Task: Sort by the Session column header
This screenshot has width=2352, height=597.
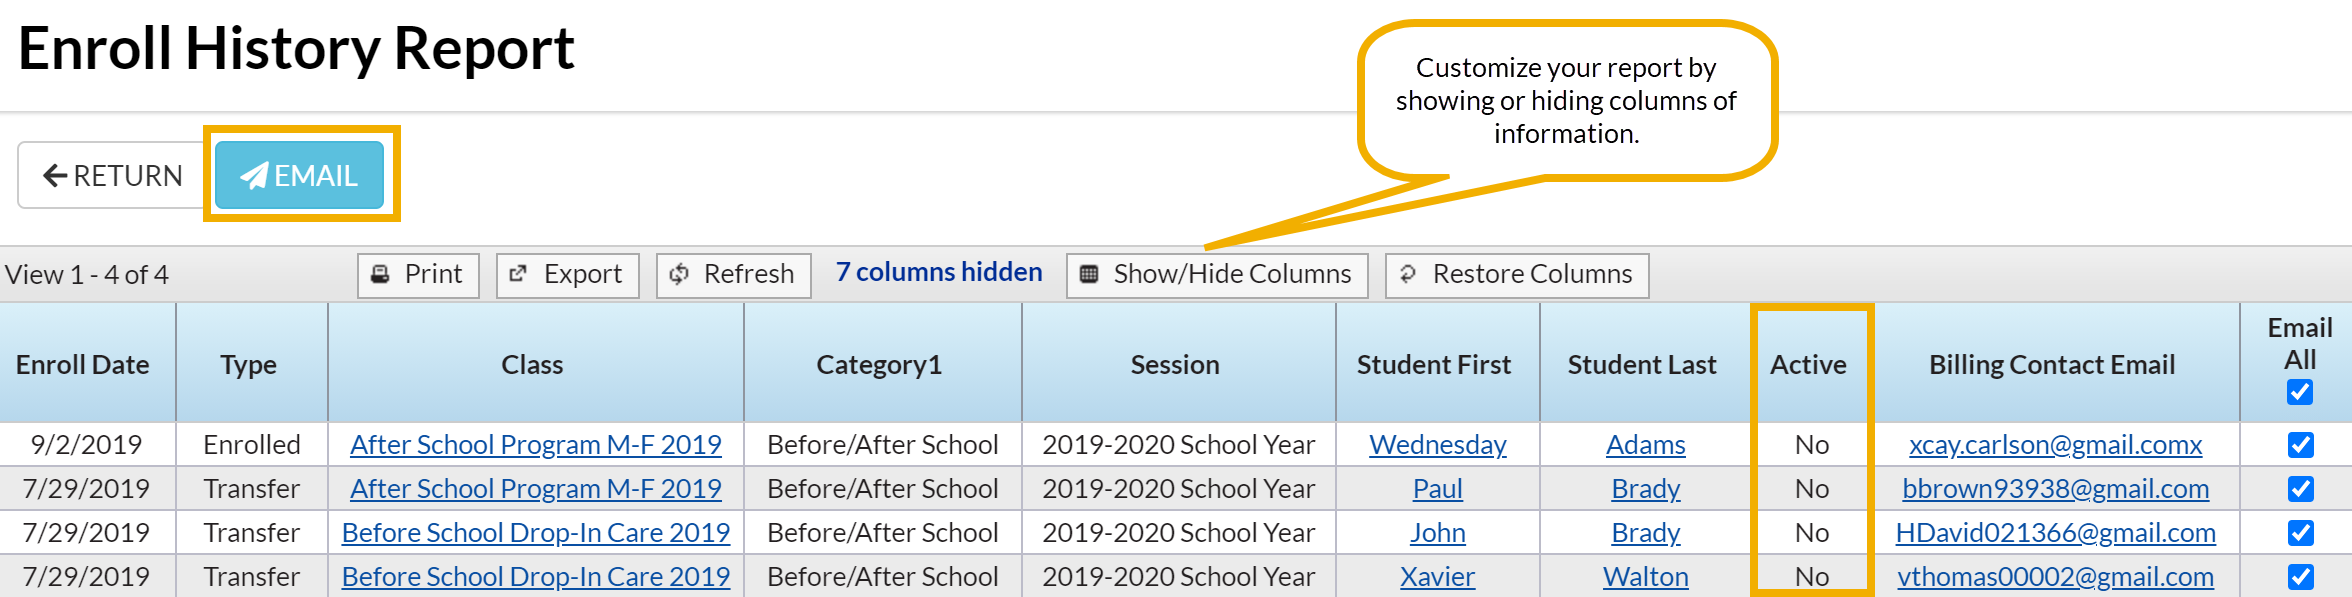Action: (x=1175, y=365)
